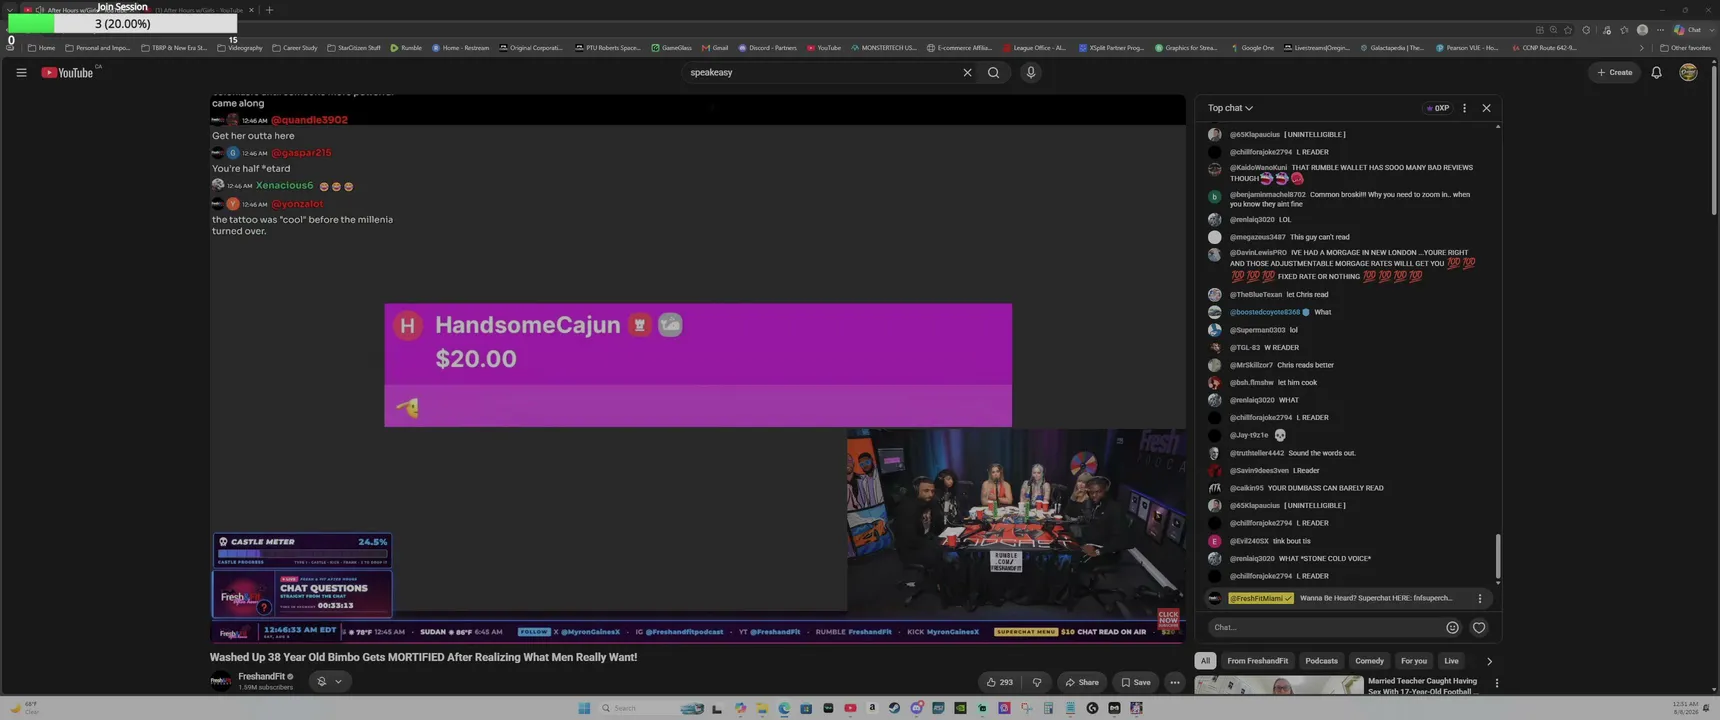Open the YouTube guide hamburger menu
This screenshot has height=720, width=1720.
tap(21, 72)
